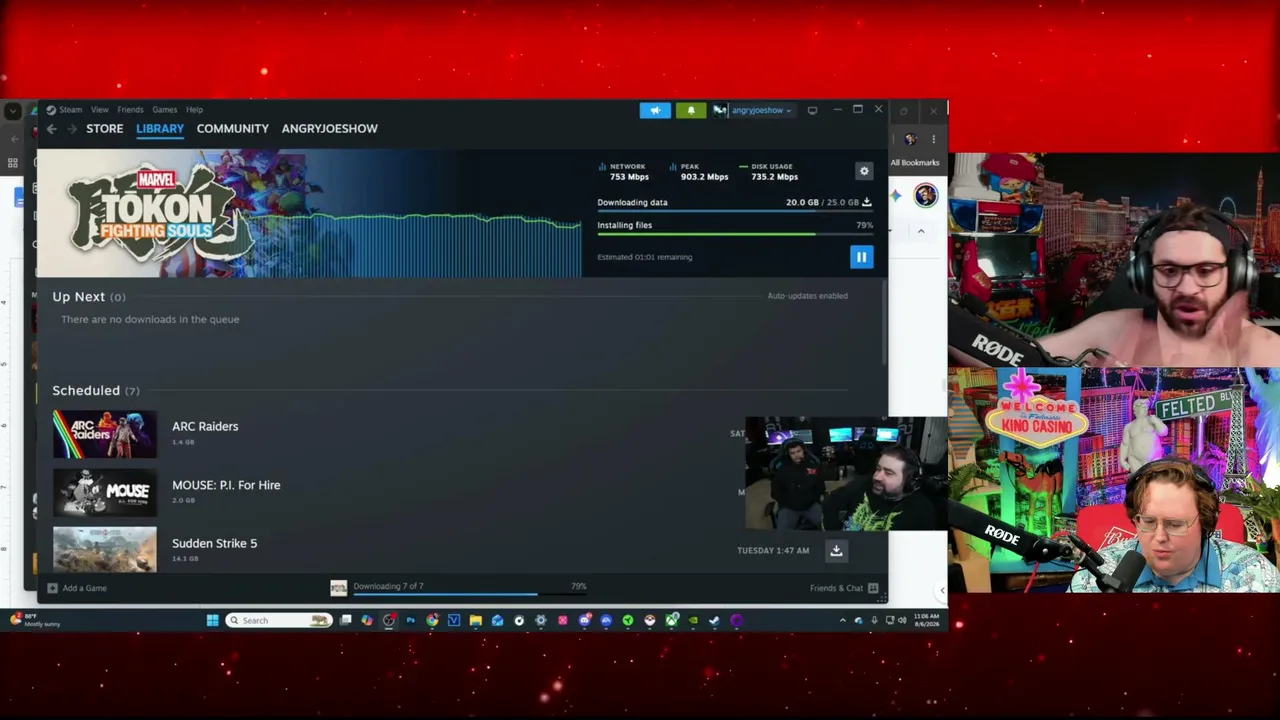Viewport: 1280px width, 720px height.
Task: Select the MOUSE: P.I. For Hire thumbnail
Action: (x=105, y=492)
